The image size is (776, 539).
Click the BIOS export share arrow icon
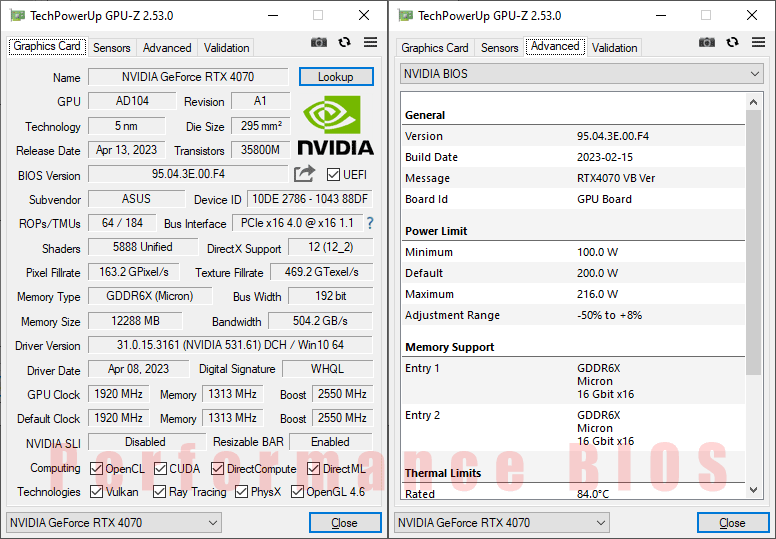tap(304, 174)
